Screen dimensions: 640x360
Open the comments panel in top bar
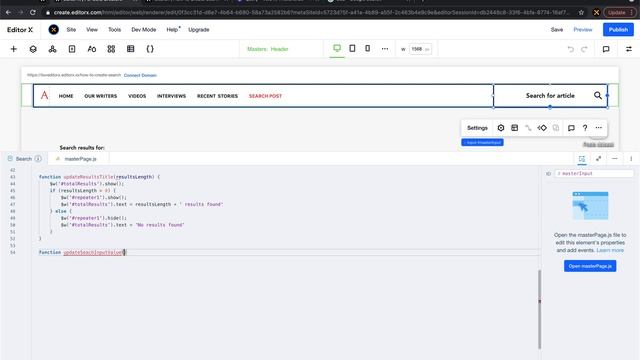606,49
